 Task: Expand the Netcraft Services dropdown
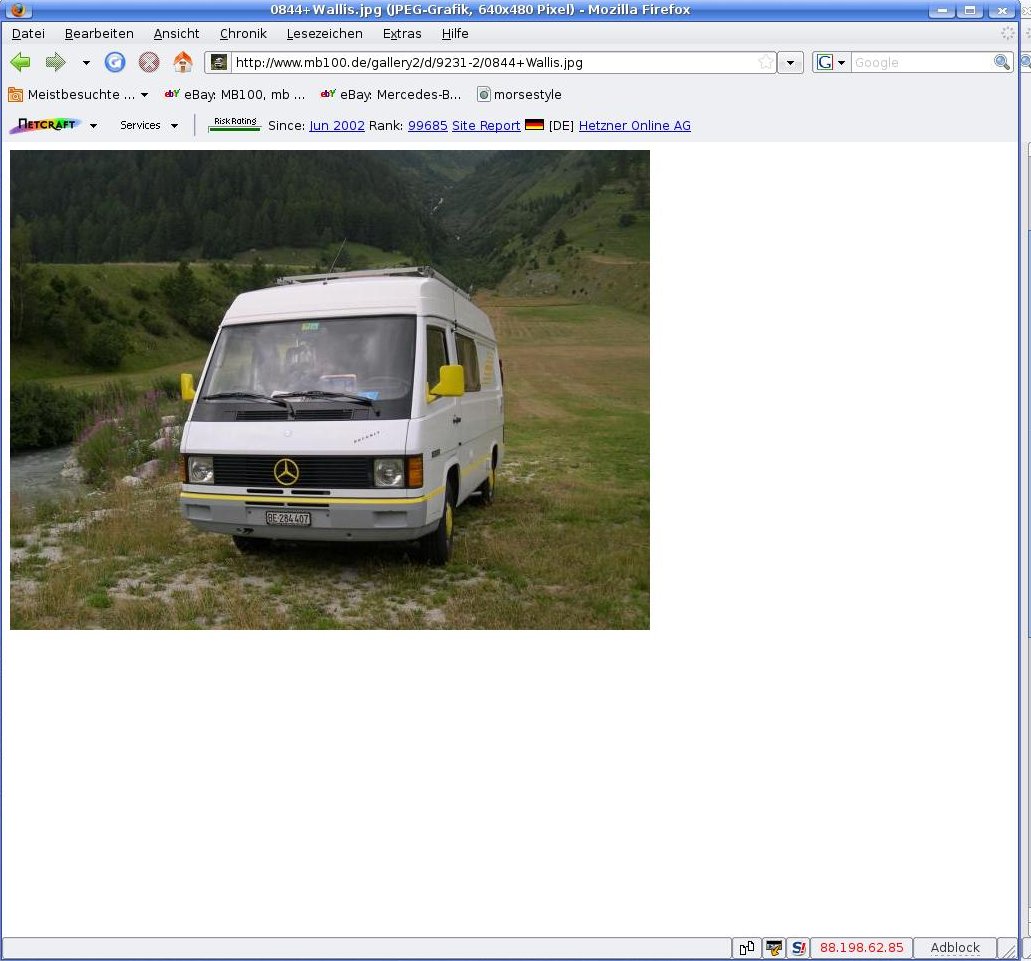click(x=148, y=125)
